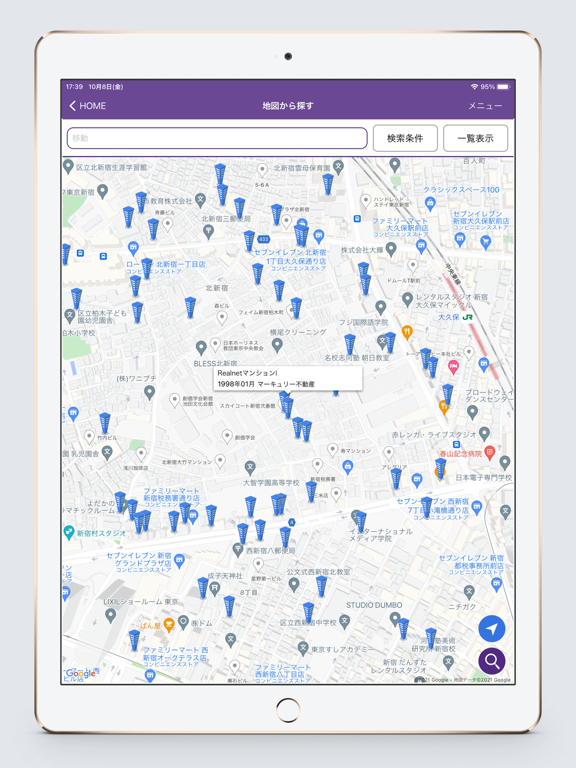Tap the 大智学園高等学校 school icon

250,467
